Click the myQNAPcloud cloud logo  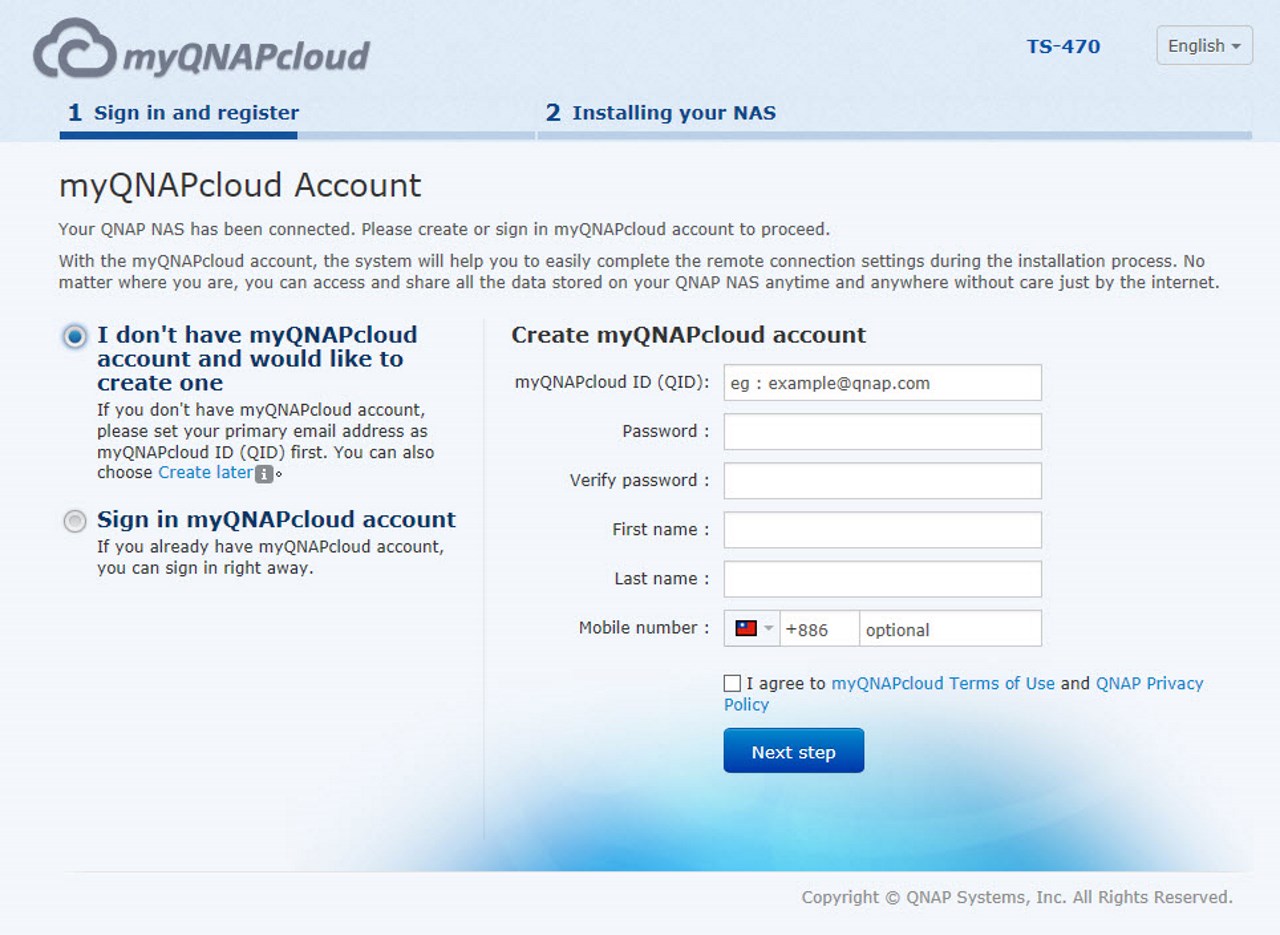click(x=201, y=49)
